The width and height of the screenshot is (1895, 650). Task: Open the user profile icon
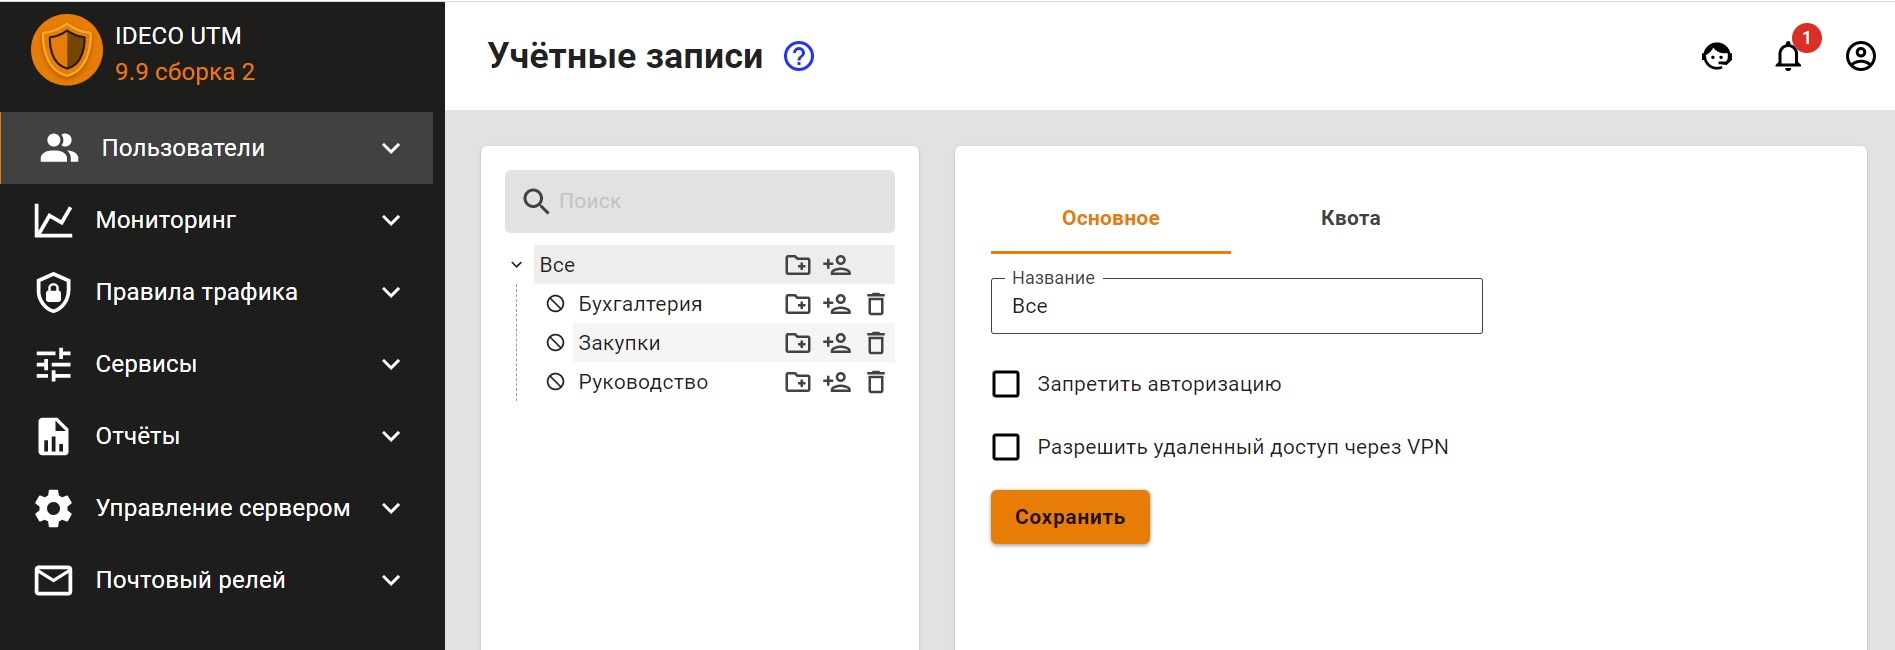(1860, 56)
